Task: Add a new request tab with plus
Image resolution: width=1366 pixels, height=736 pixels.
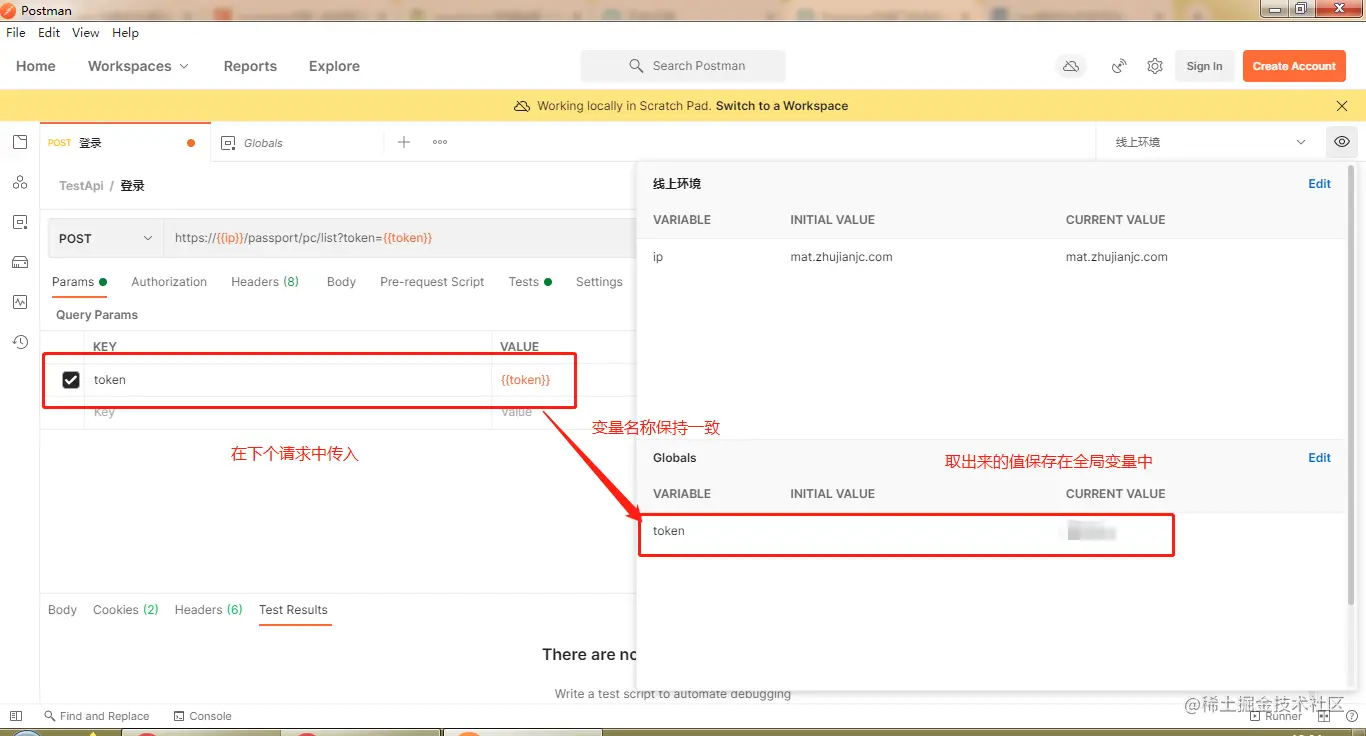Action: point(404,142)
